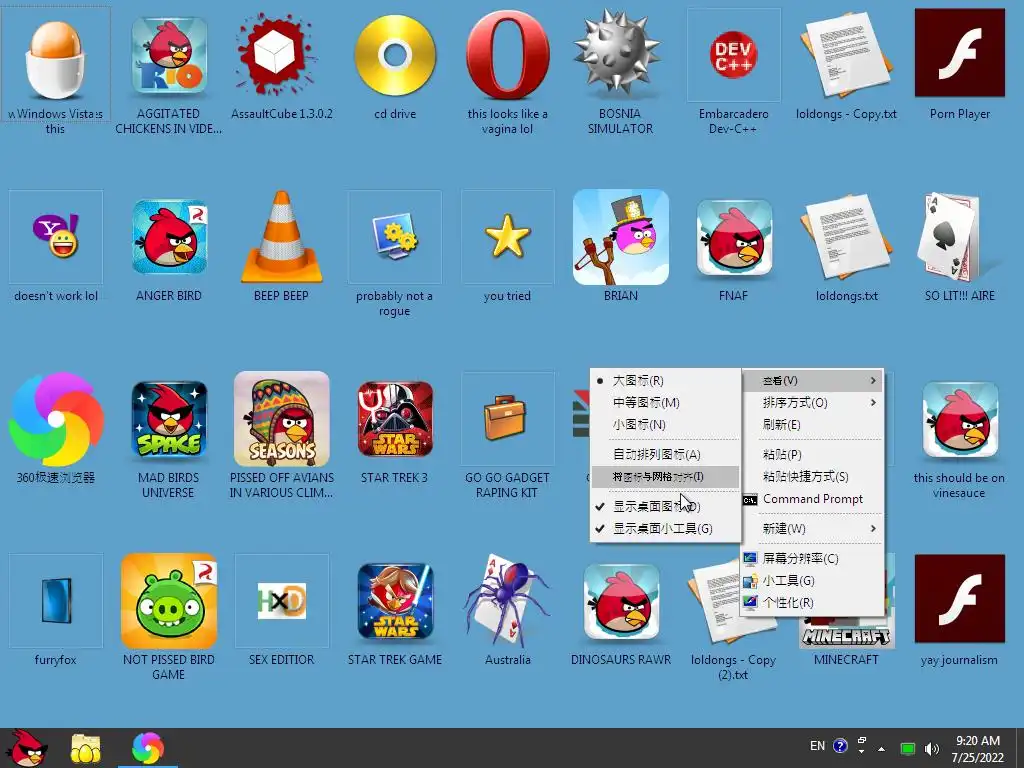The width and height of the screenshot is (1024, 768).
Task: Open the green monitor tray icon
Action: click(908, 748)
